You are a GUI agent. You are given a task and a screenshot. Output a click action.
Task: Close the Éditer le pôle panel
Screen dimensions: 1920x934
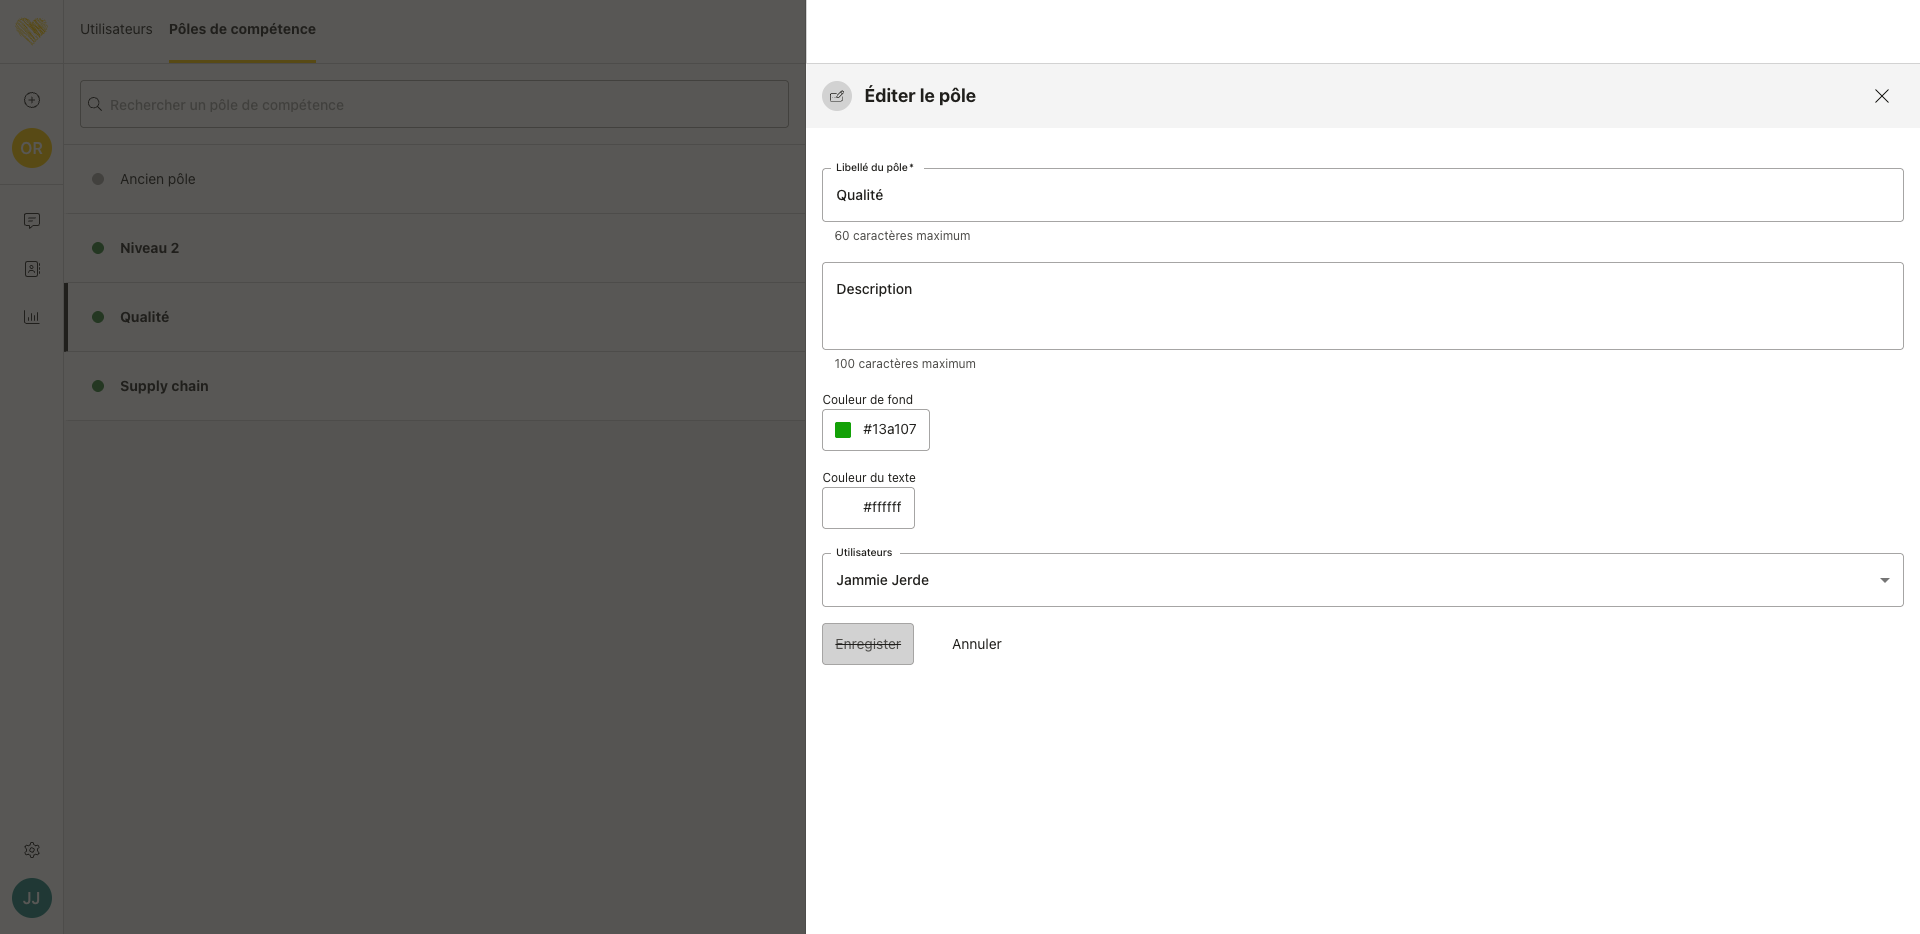pyautogui.click(x=1881, y=96)
